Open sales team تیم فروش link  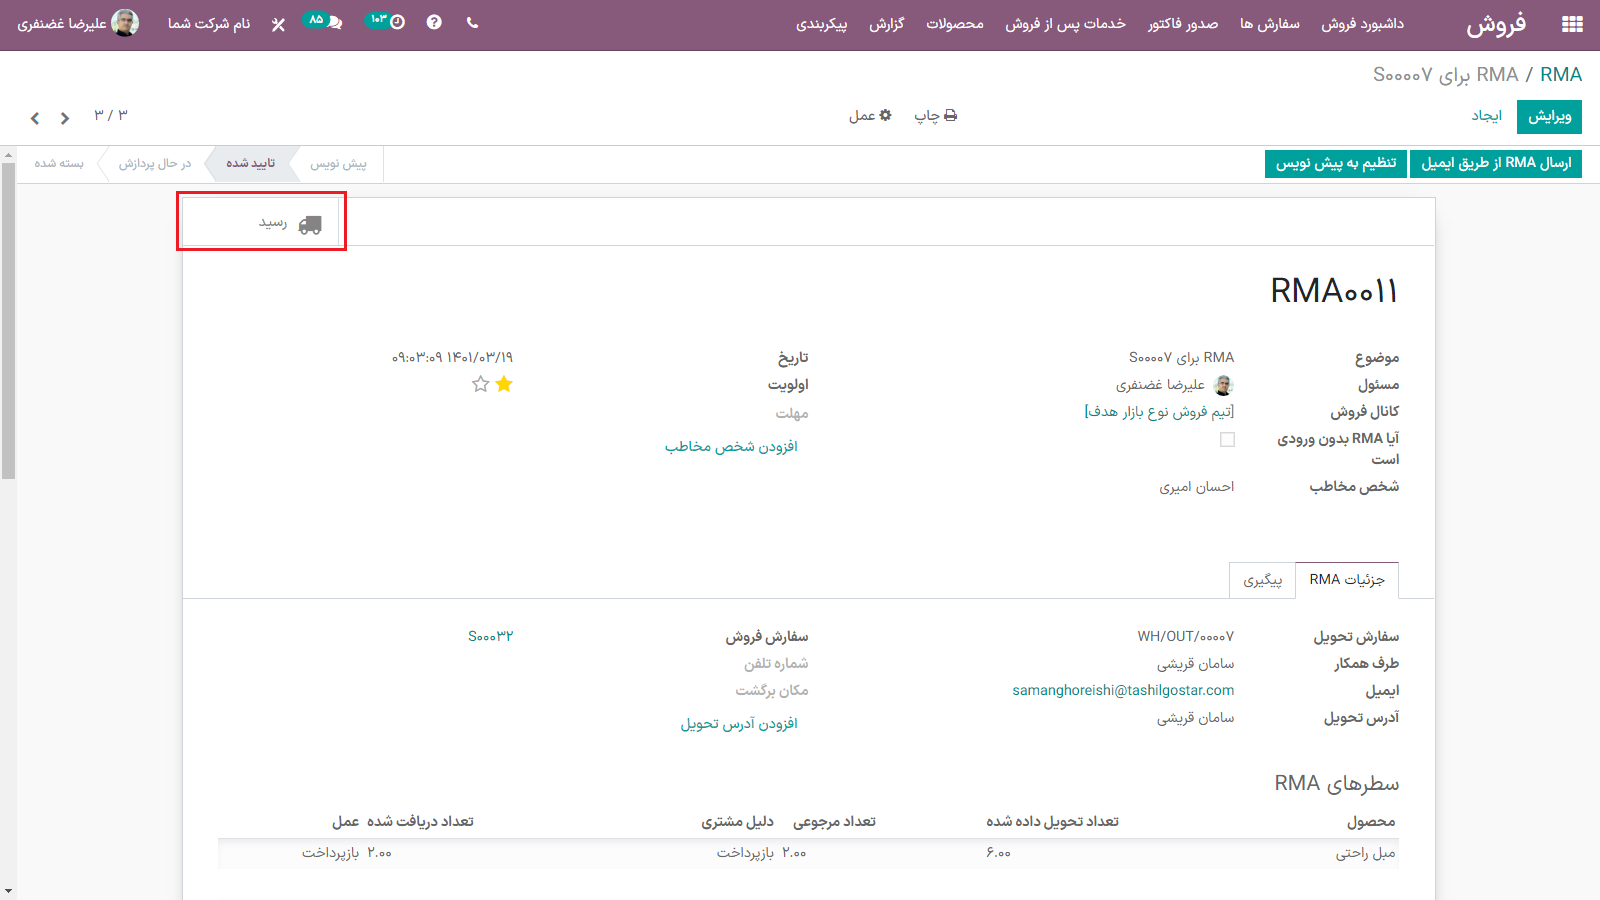1159,411
